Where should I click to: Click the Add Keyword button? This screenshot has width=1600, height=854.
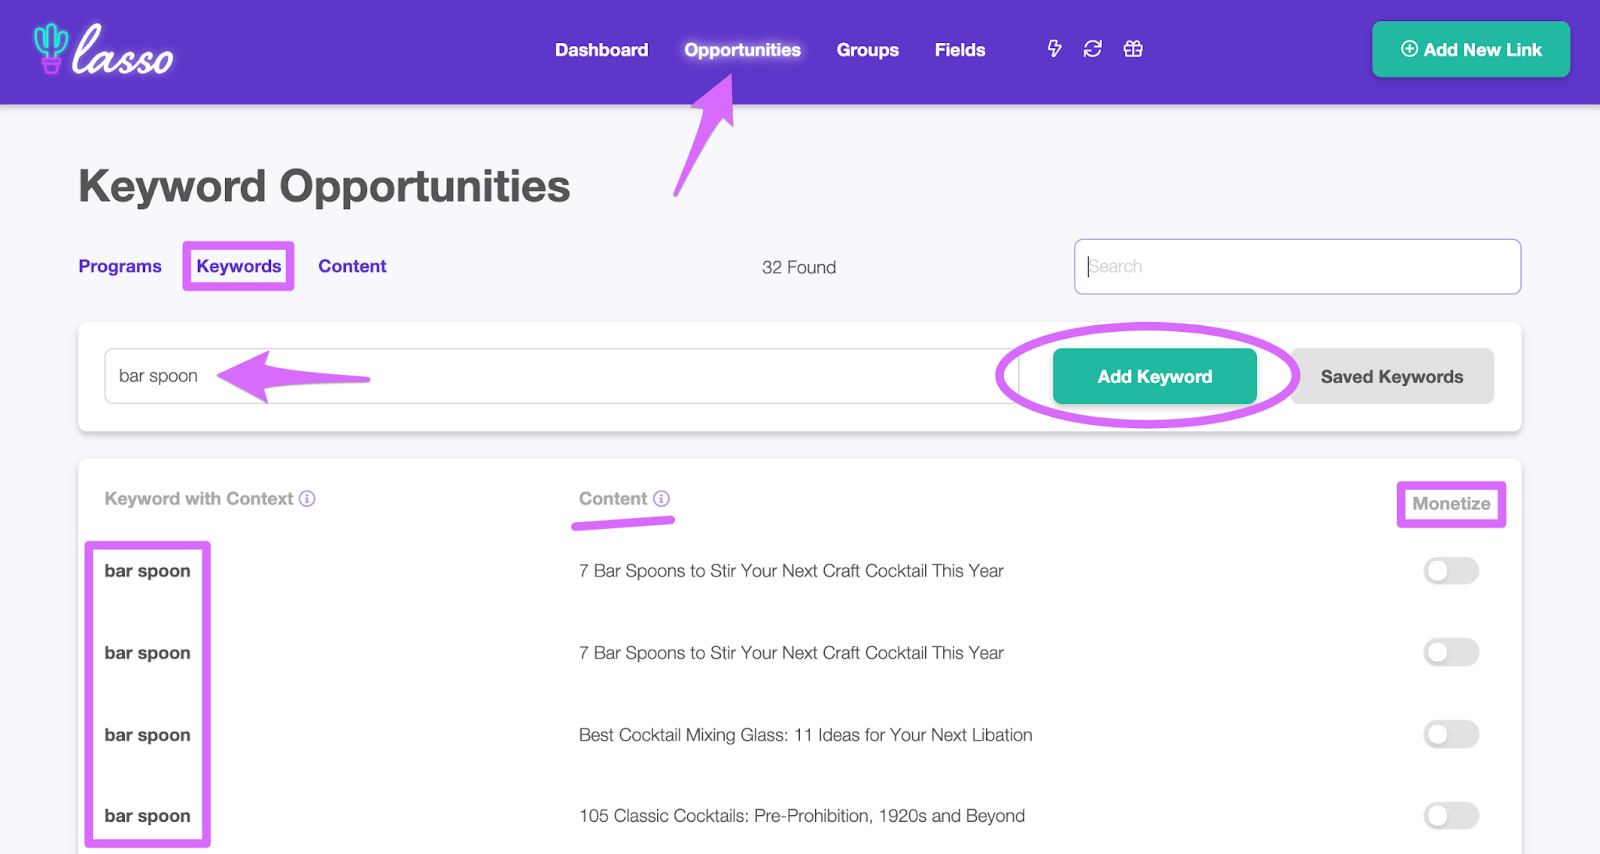[1155, 376]
